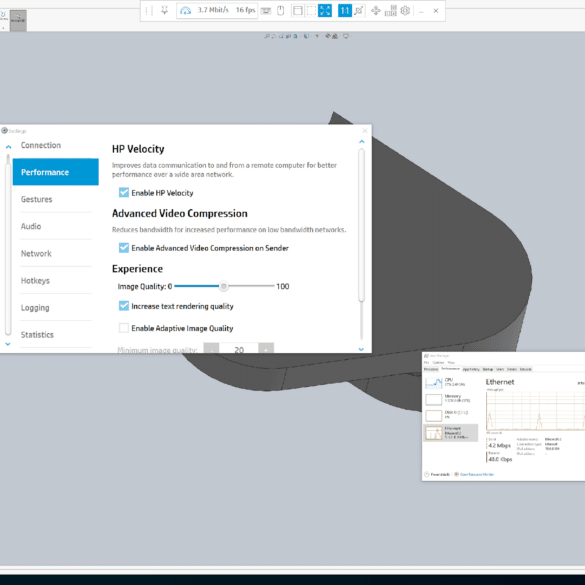Switch to Processes tab in Task Manager
585x585 pixels.
pos(431,369)
